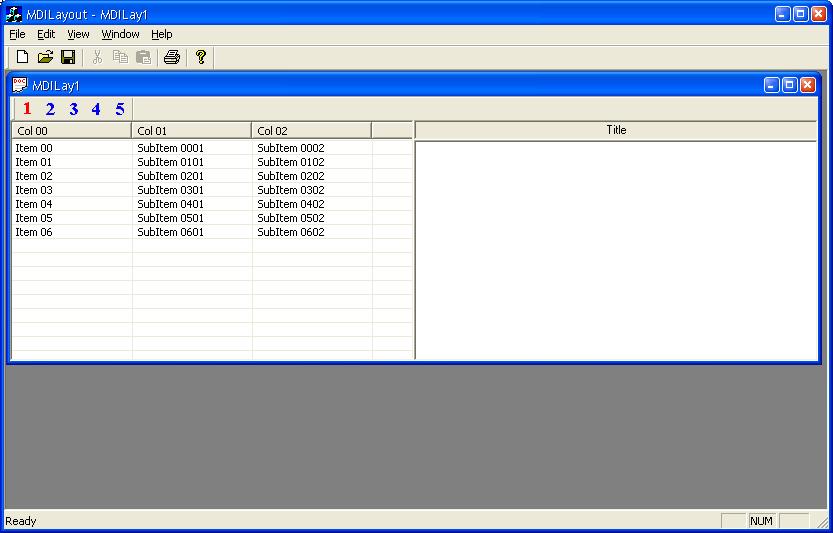Open the Help menu
This screenshot has width=833, height=533.
(x=162, y=35)
